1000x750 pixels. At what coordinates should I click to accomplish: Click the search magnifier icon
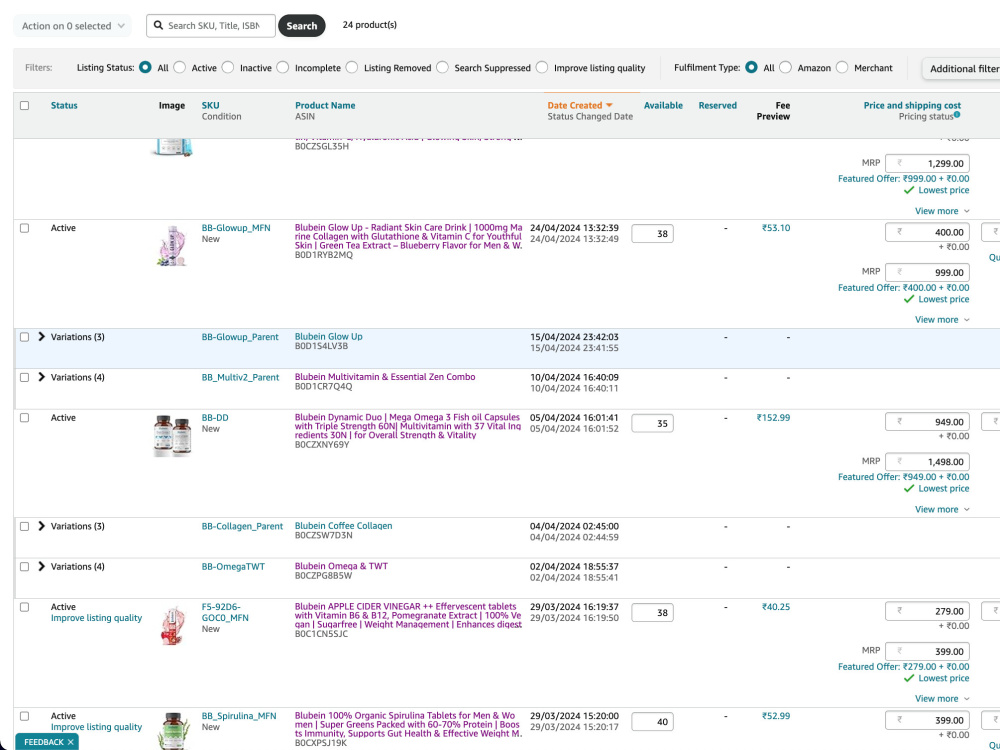pyautogui.click(x=158, y=26)
